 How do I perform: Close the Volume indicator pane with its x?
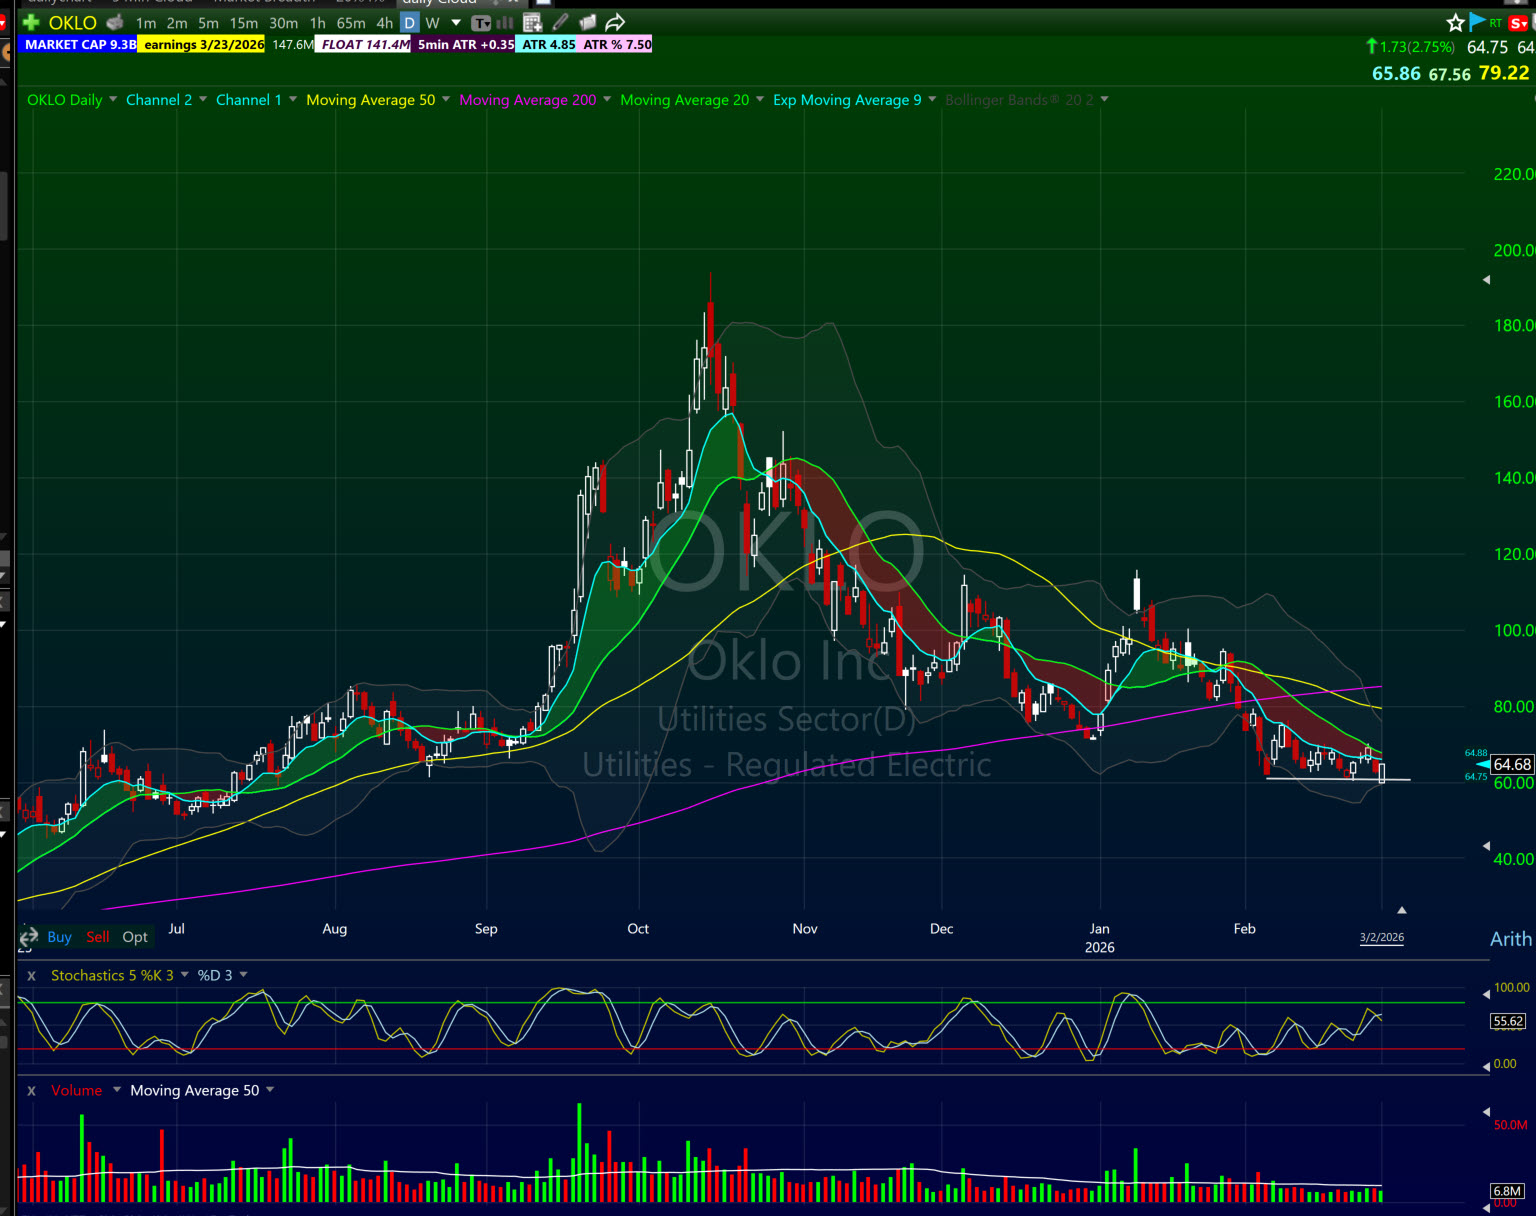click(31, 1091)
